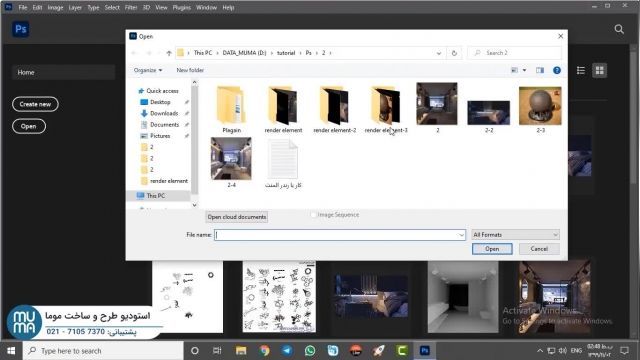Show hidden system tray icons
Viewport: 640px width, 360px height.
(x=540, y=351)
